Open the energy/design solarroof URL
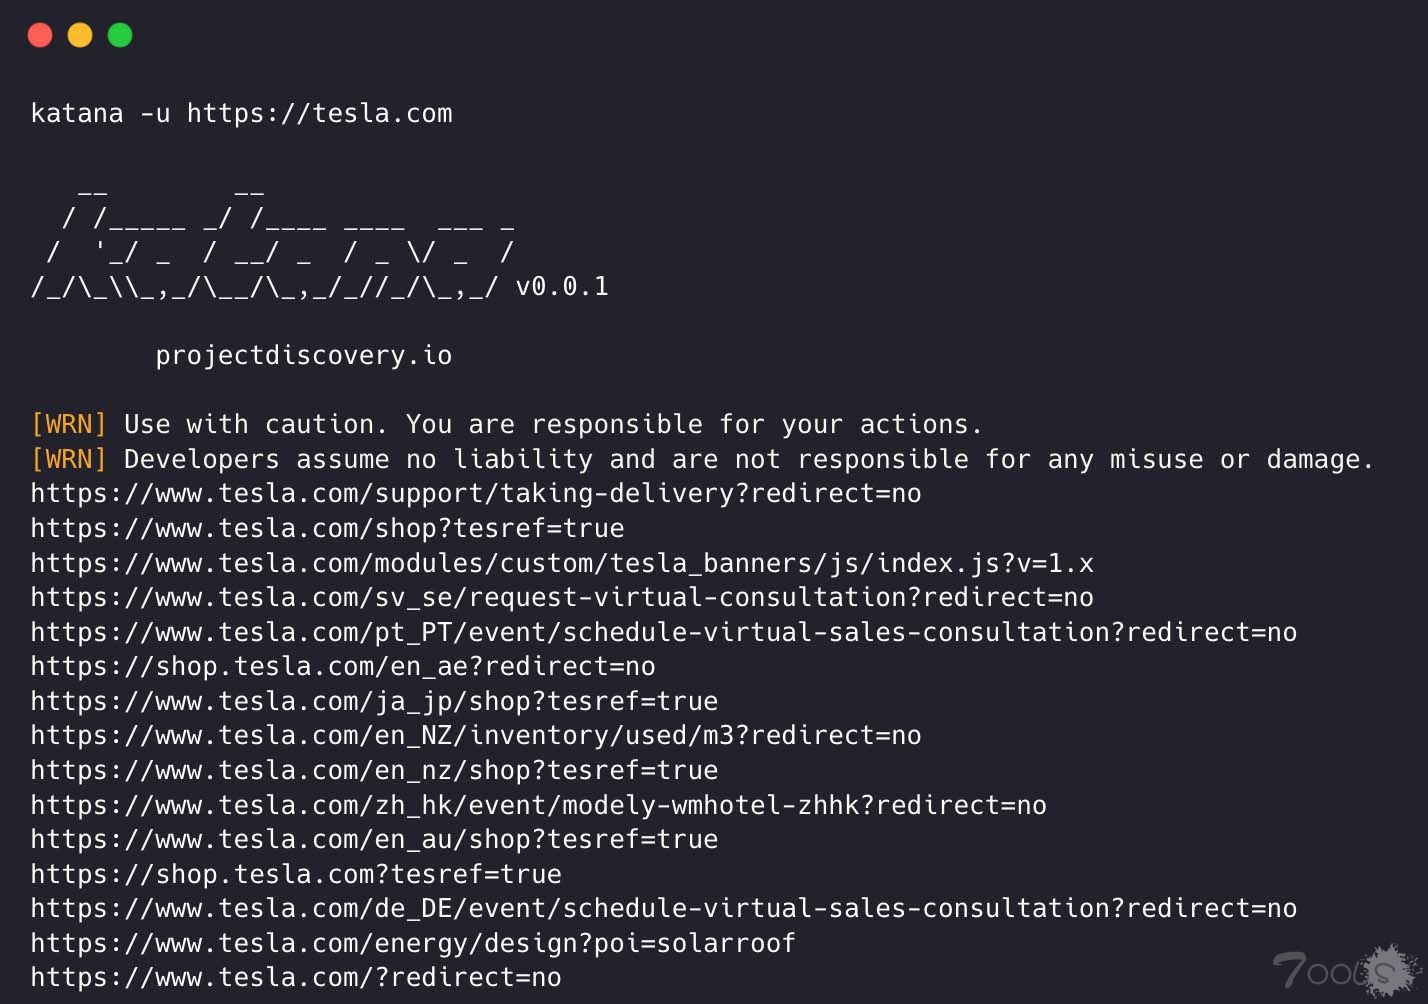This screenshot has height=1004, width=1428. coord(413,943)
